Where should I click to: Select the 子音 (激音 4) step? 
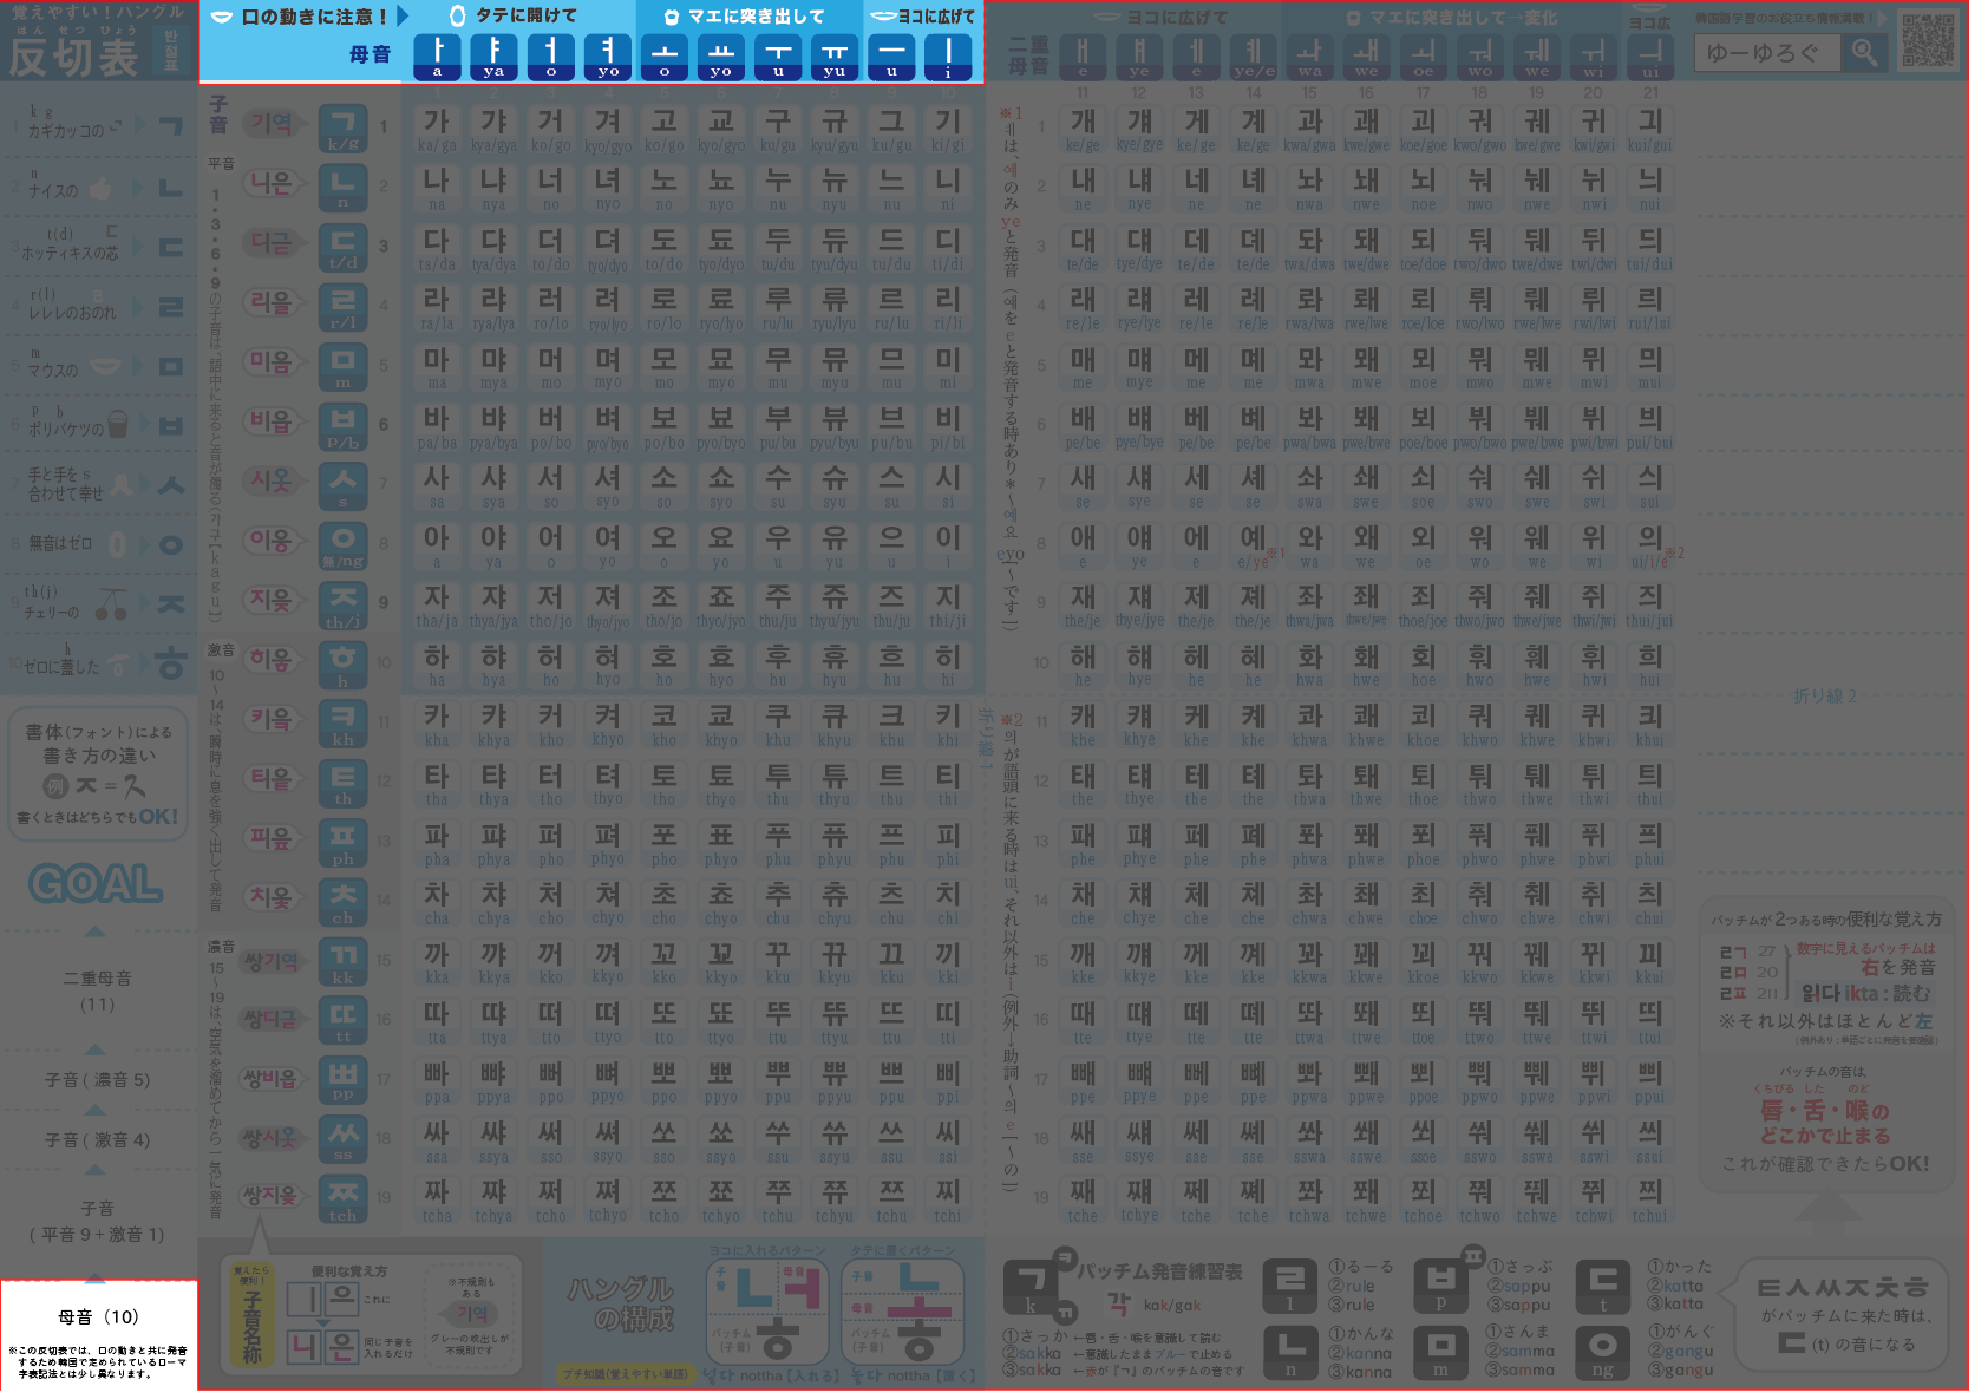(97, 1140)
